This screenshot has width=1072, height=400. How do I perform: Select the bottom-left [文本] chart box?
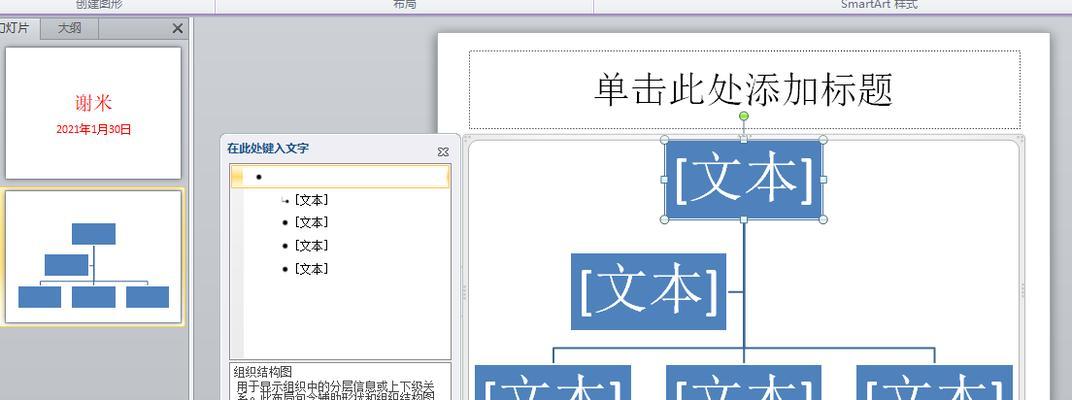[552, 382]
